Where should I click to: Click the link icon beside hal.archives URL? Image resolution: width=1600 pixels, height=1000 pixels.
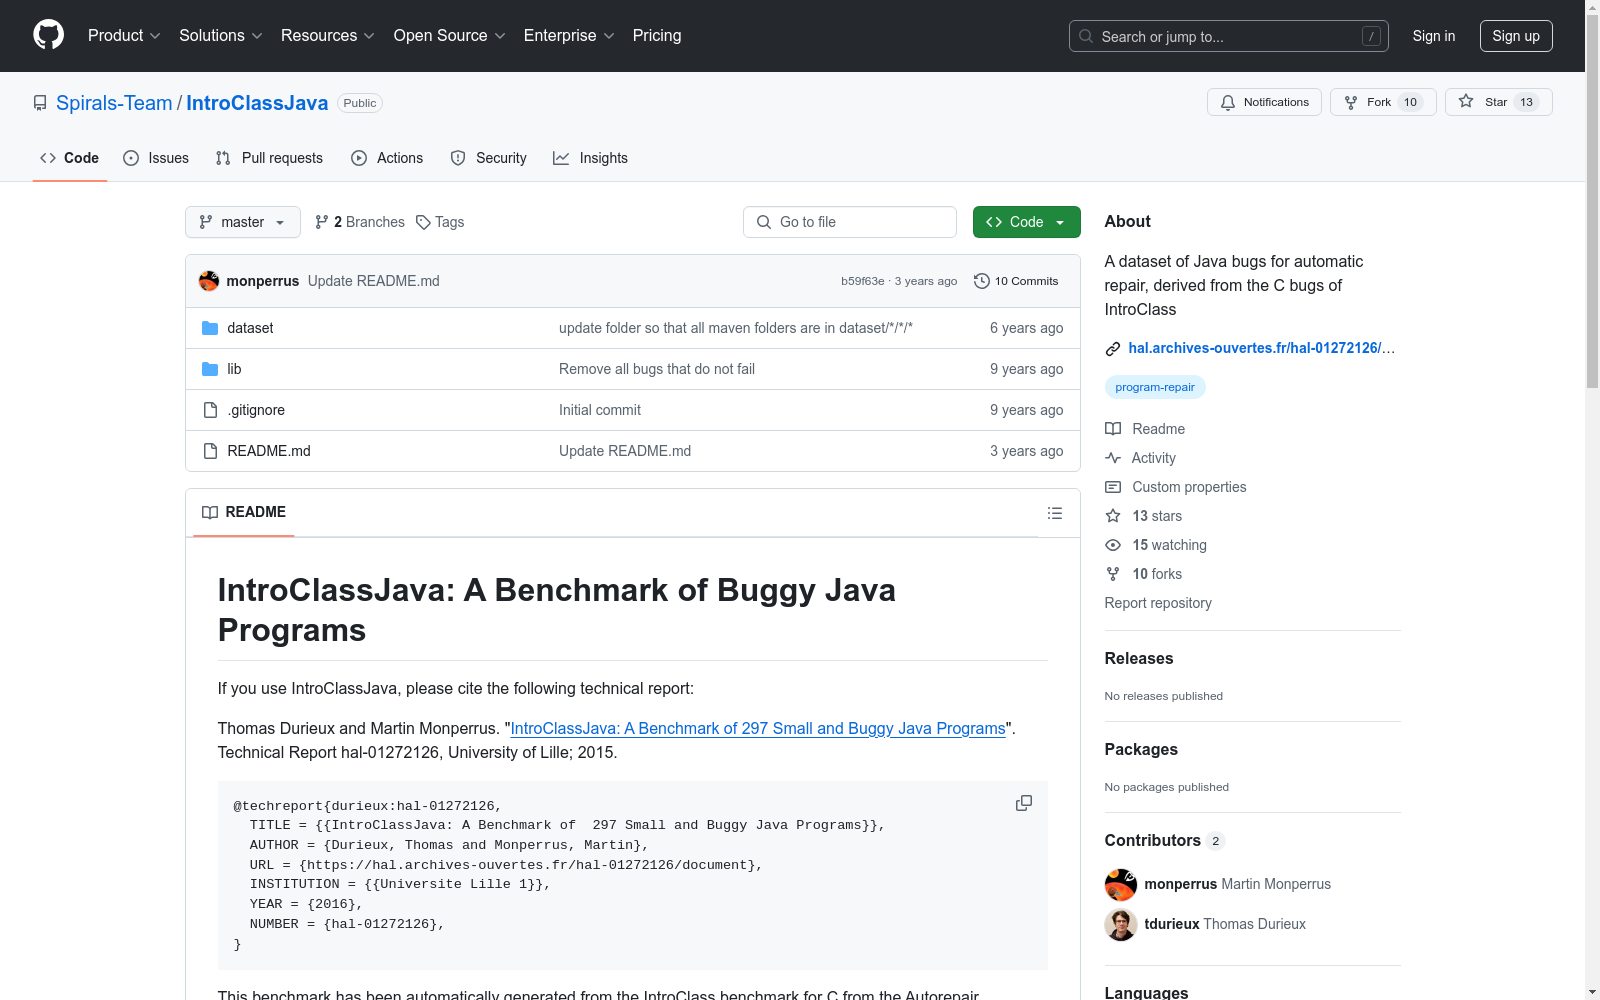tap(1113, 349)
